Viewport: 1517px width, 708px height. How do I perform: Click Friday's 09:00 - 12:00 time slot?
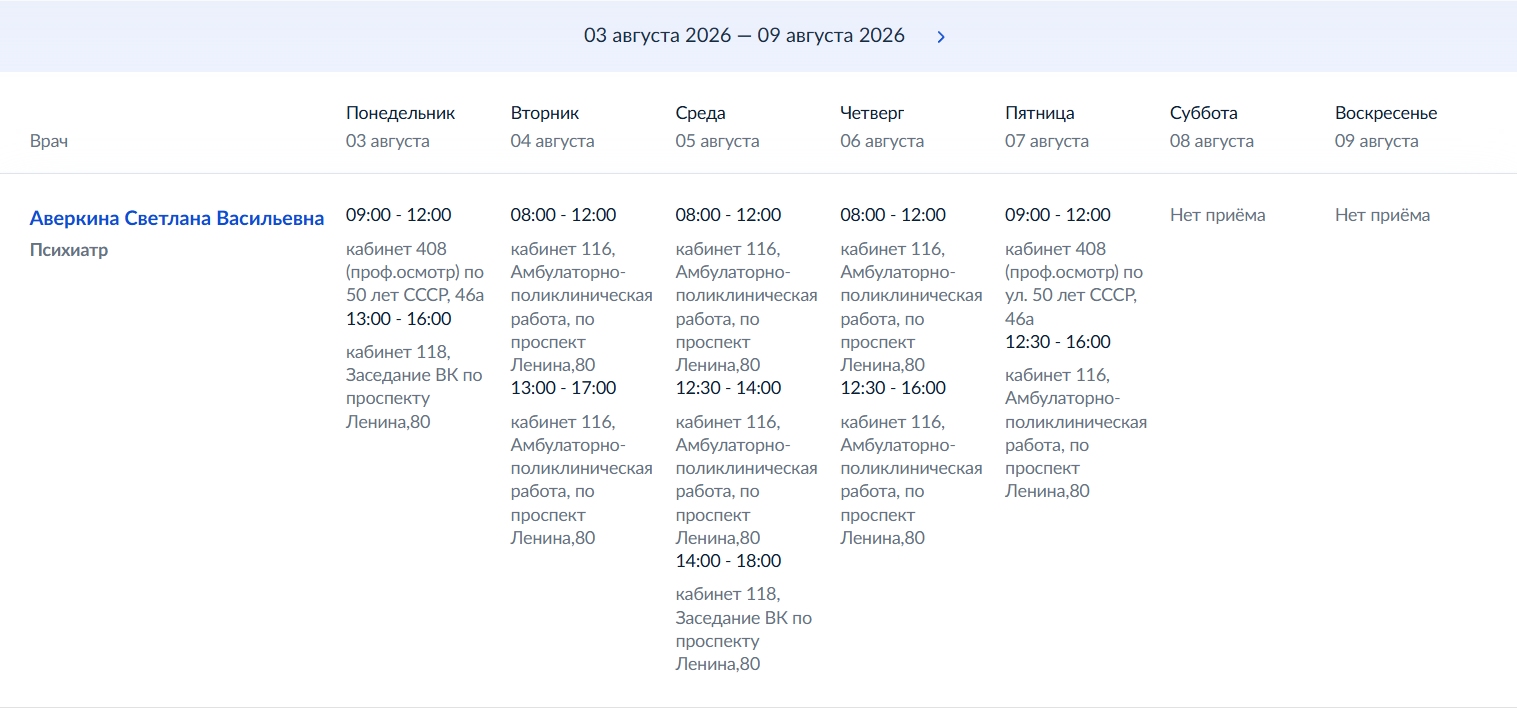point(1058,214)
